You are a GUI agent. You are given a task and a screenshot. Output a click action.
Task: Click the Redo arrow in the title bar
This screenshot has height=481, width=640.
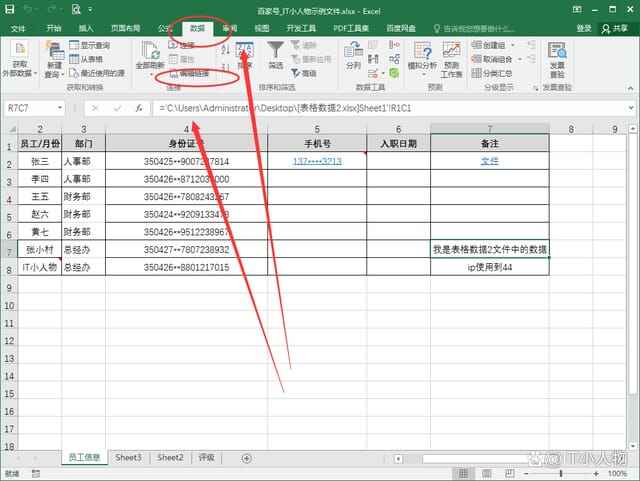[52, 9]
